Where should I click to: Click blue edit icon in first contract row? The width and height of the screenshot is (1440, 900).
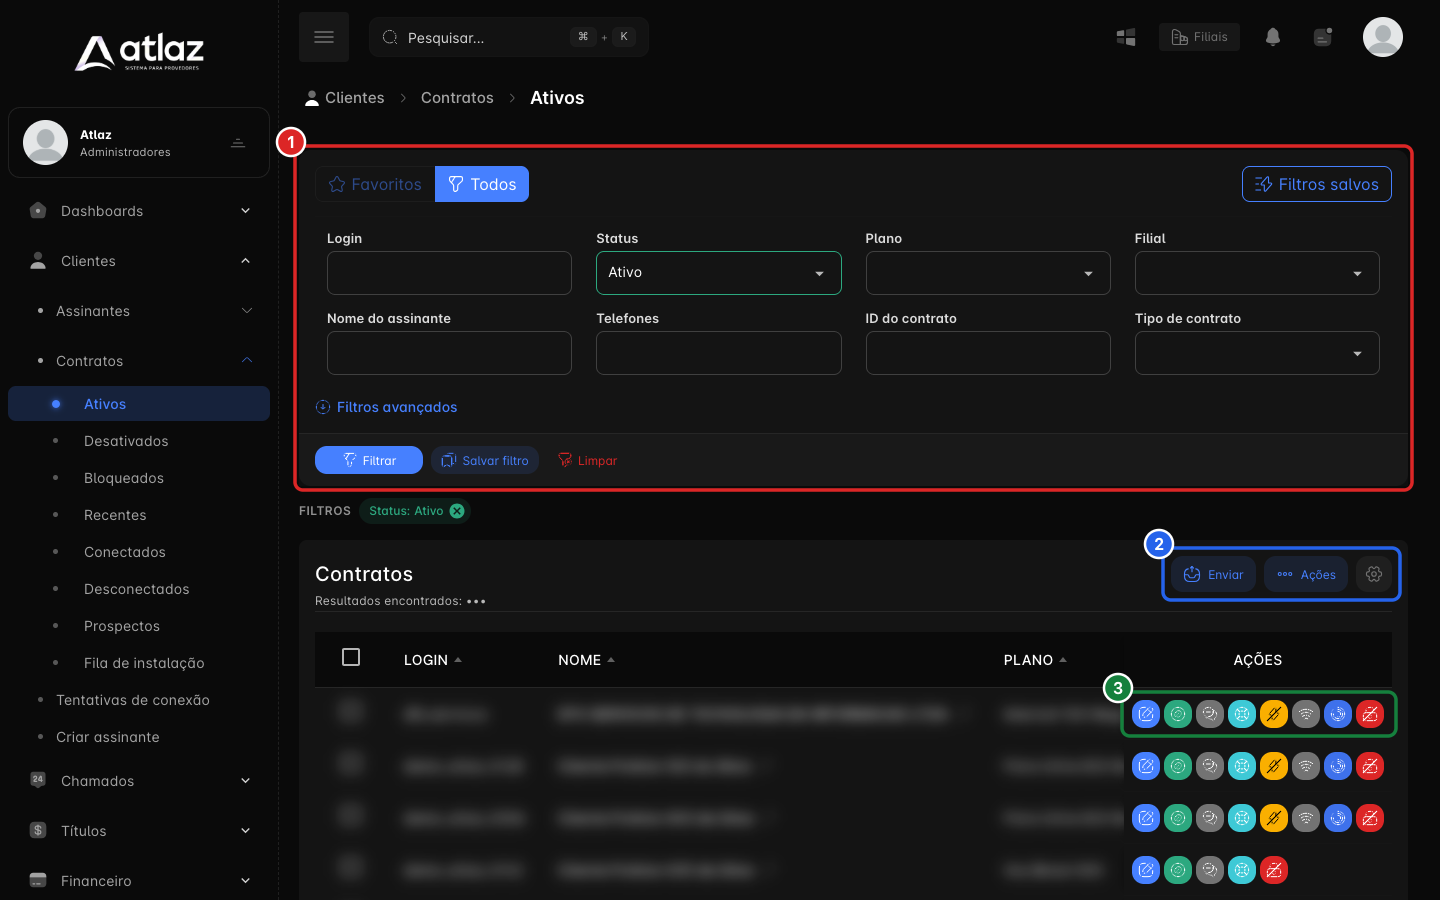pyautogui.click(x=1146, y=714)
